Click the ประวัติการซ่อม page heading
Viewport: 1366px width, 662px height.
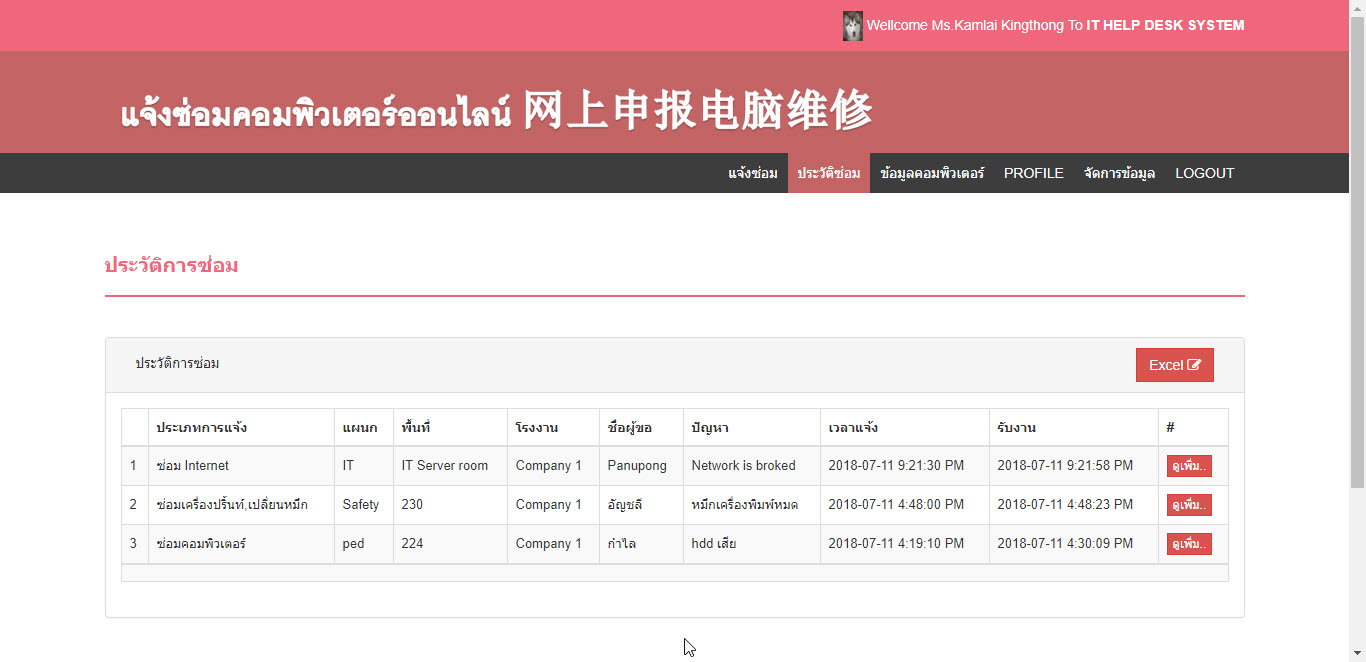pos(171,266)
